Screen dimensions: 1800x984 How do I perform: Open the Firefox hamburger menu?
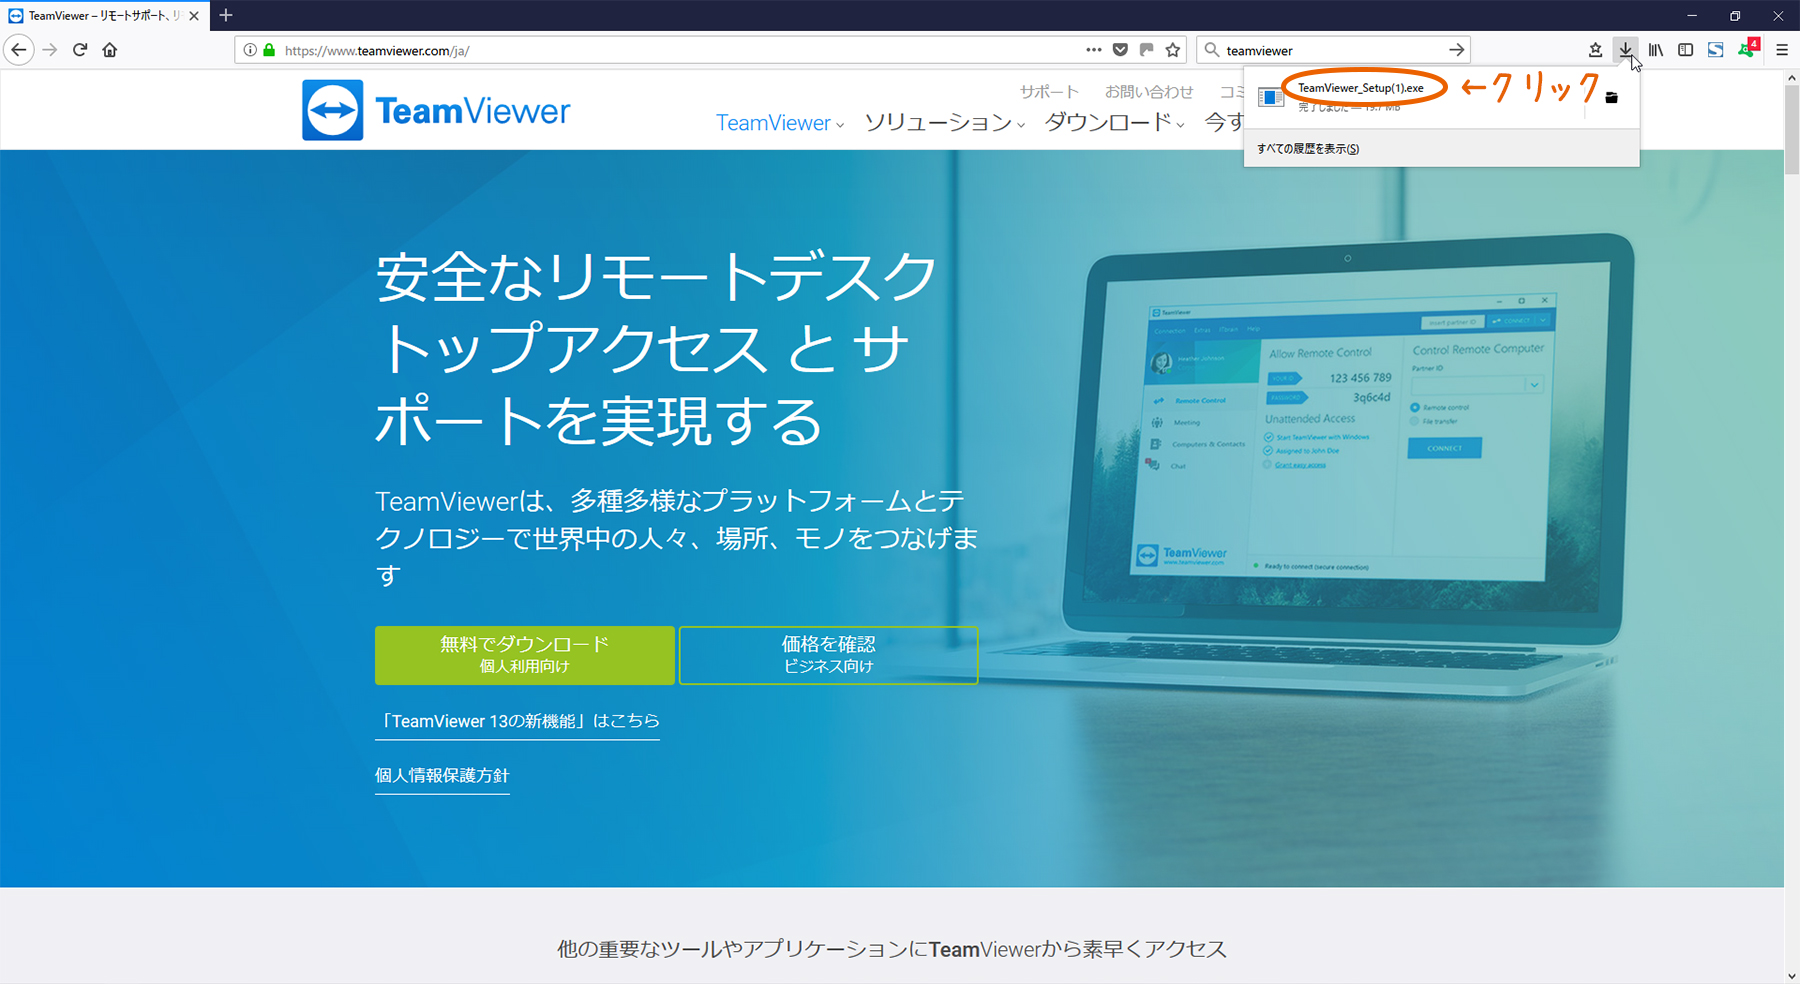pyautogui.click(x=1782, y=50)
